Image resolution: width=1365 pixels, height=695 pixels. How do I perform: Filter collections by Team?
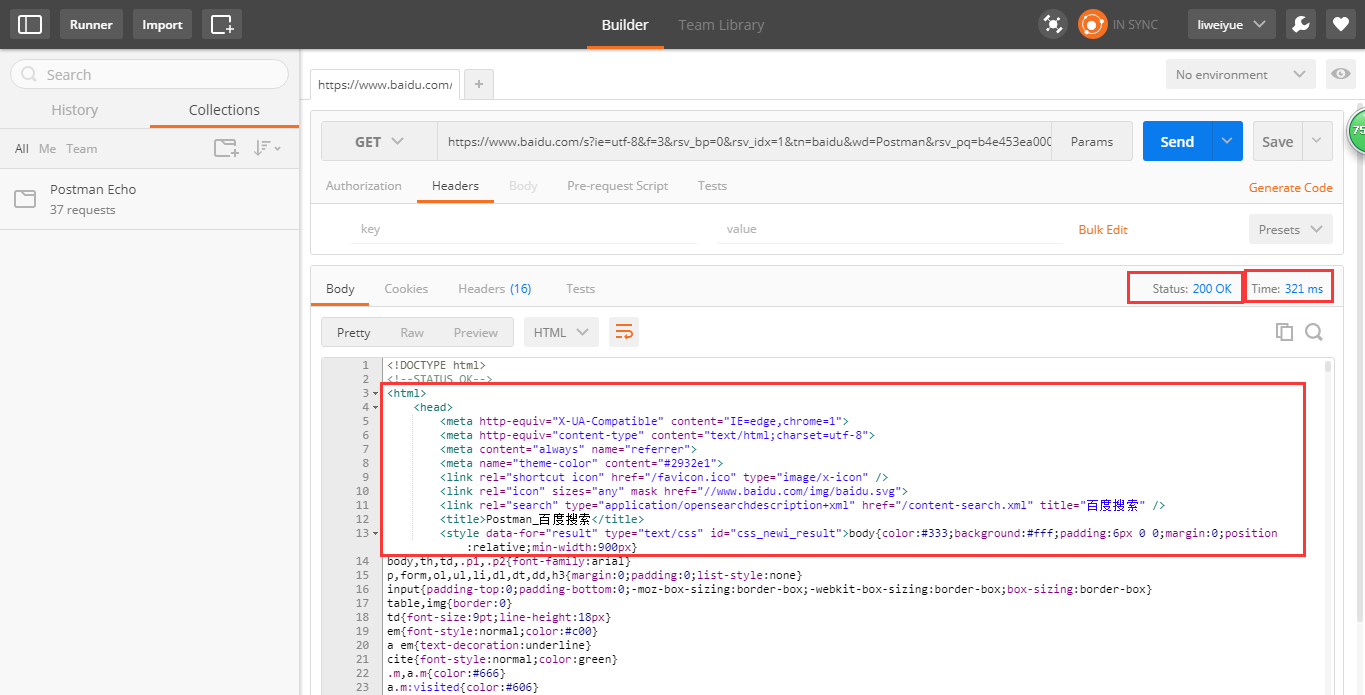[x=82, y=148]
